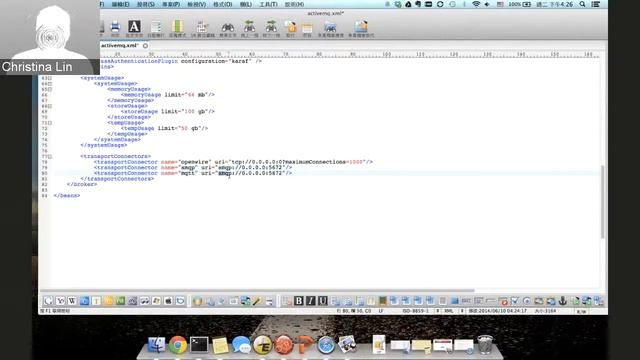This screenshot has height=360, width=640.
Task: Click the Find in Files icon
Action: tap(330, 27)
